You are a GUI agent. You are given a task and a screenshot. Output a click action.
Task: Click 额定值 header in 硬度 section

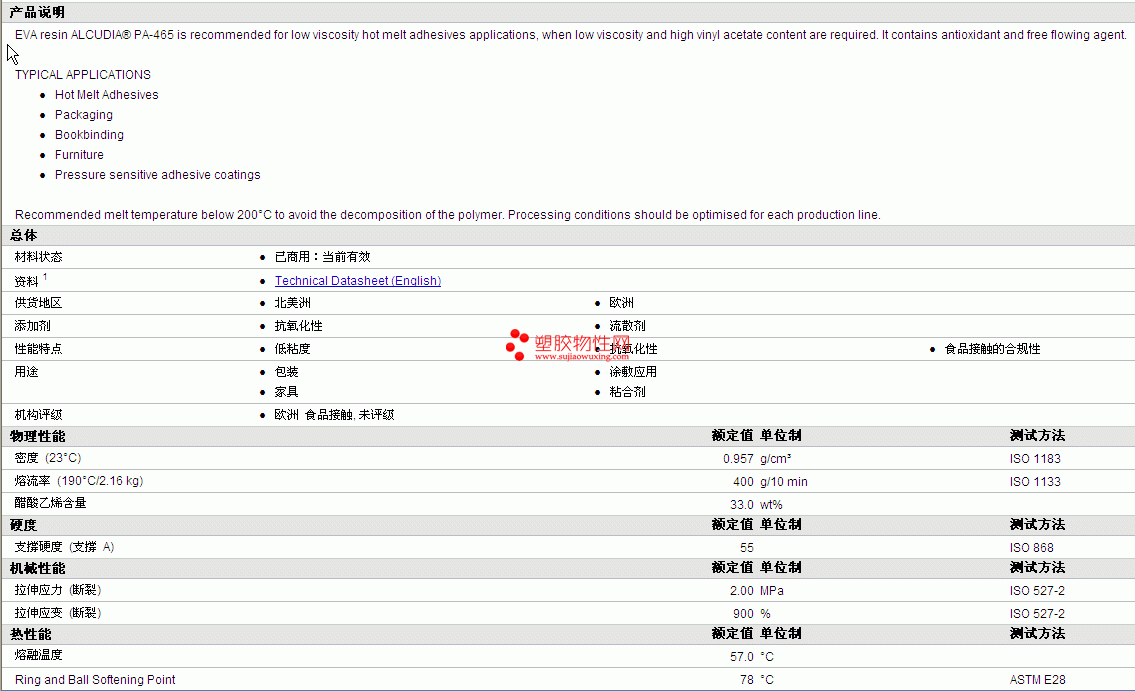[732, 525]
